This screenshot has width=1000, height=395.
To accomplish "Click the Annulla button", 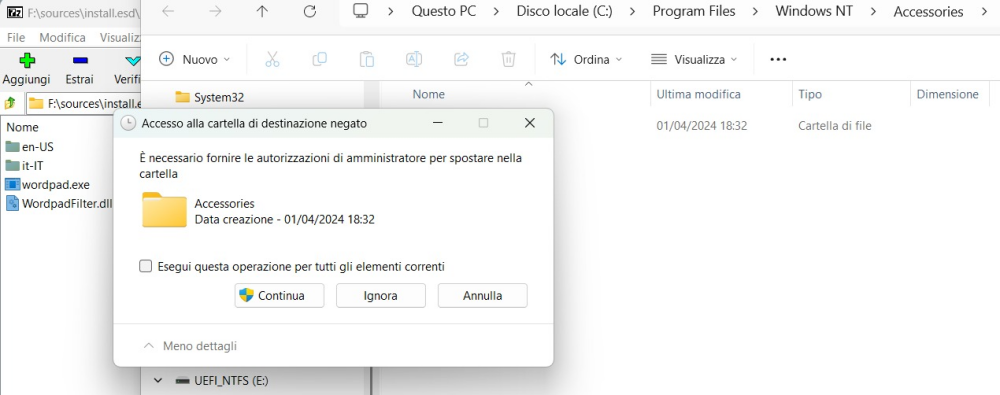I will click(x=482, y=295).
